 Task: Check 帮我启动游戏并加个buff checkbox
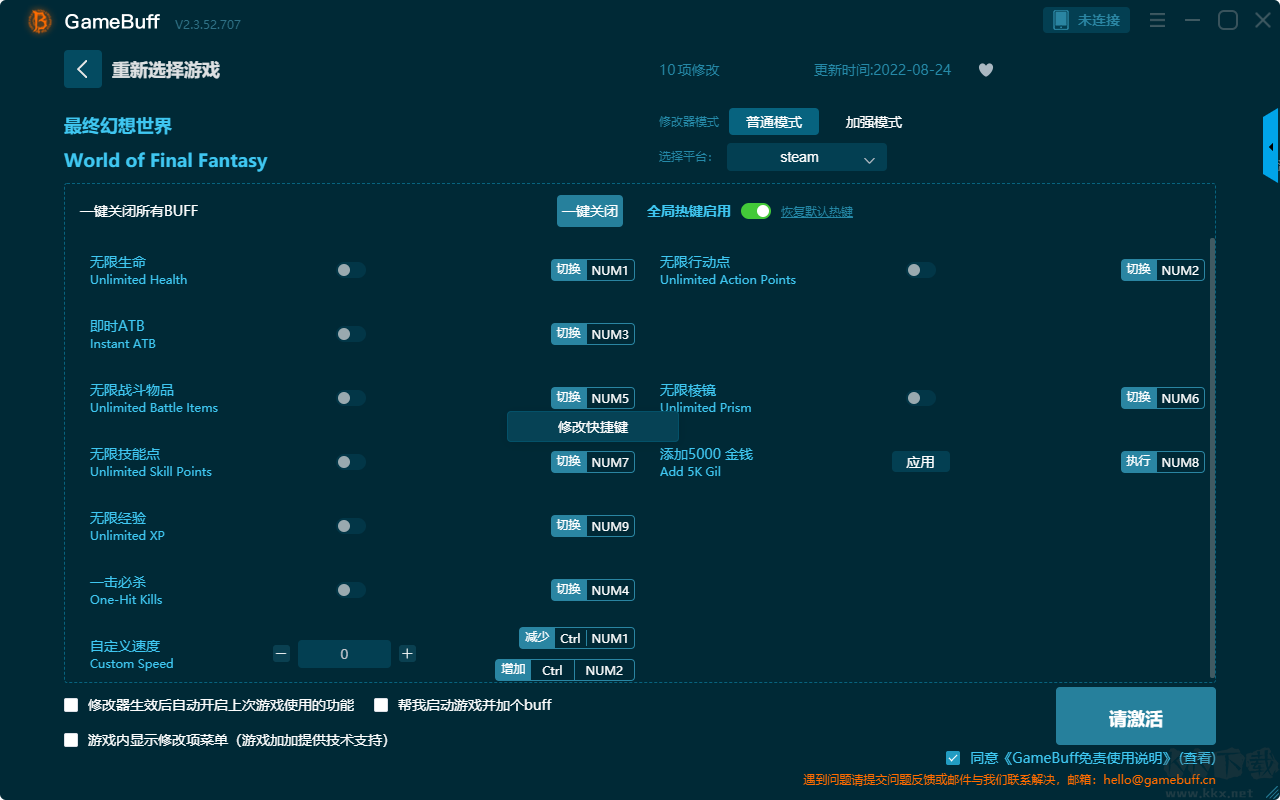coord(381,705)
